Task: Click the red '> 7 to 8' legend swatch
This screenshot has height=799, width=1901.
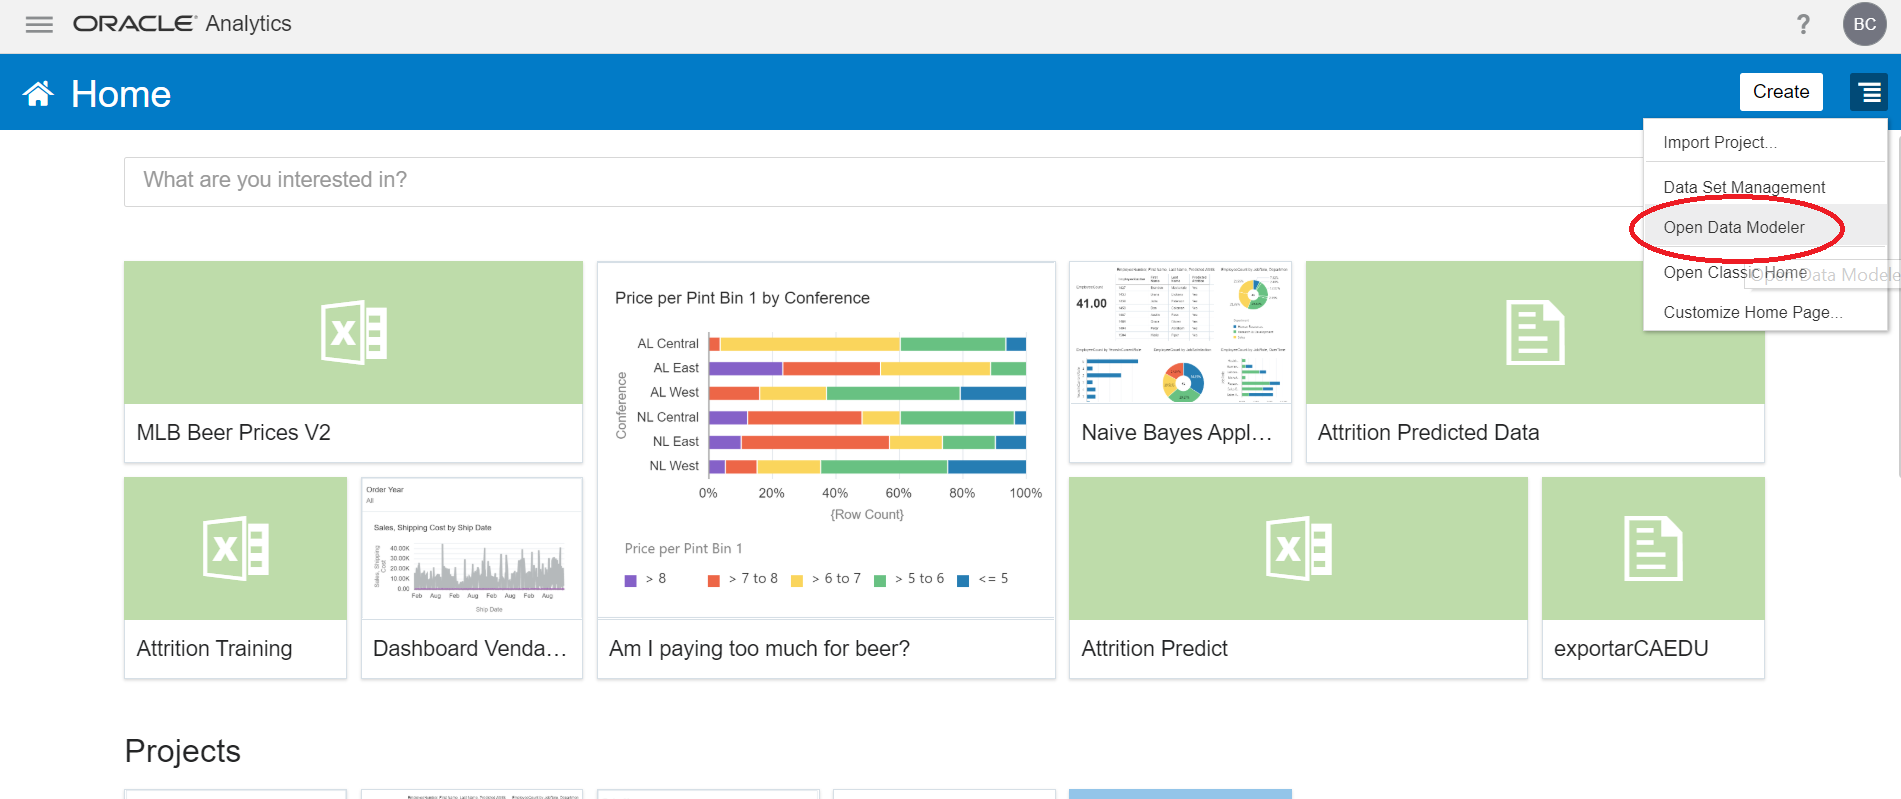Action: (x=713, y=580)
